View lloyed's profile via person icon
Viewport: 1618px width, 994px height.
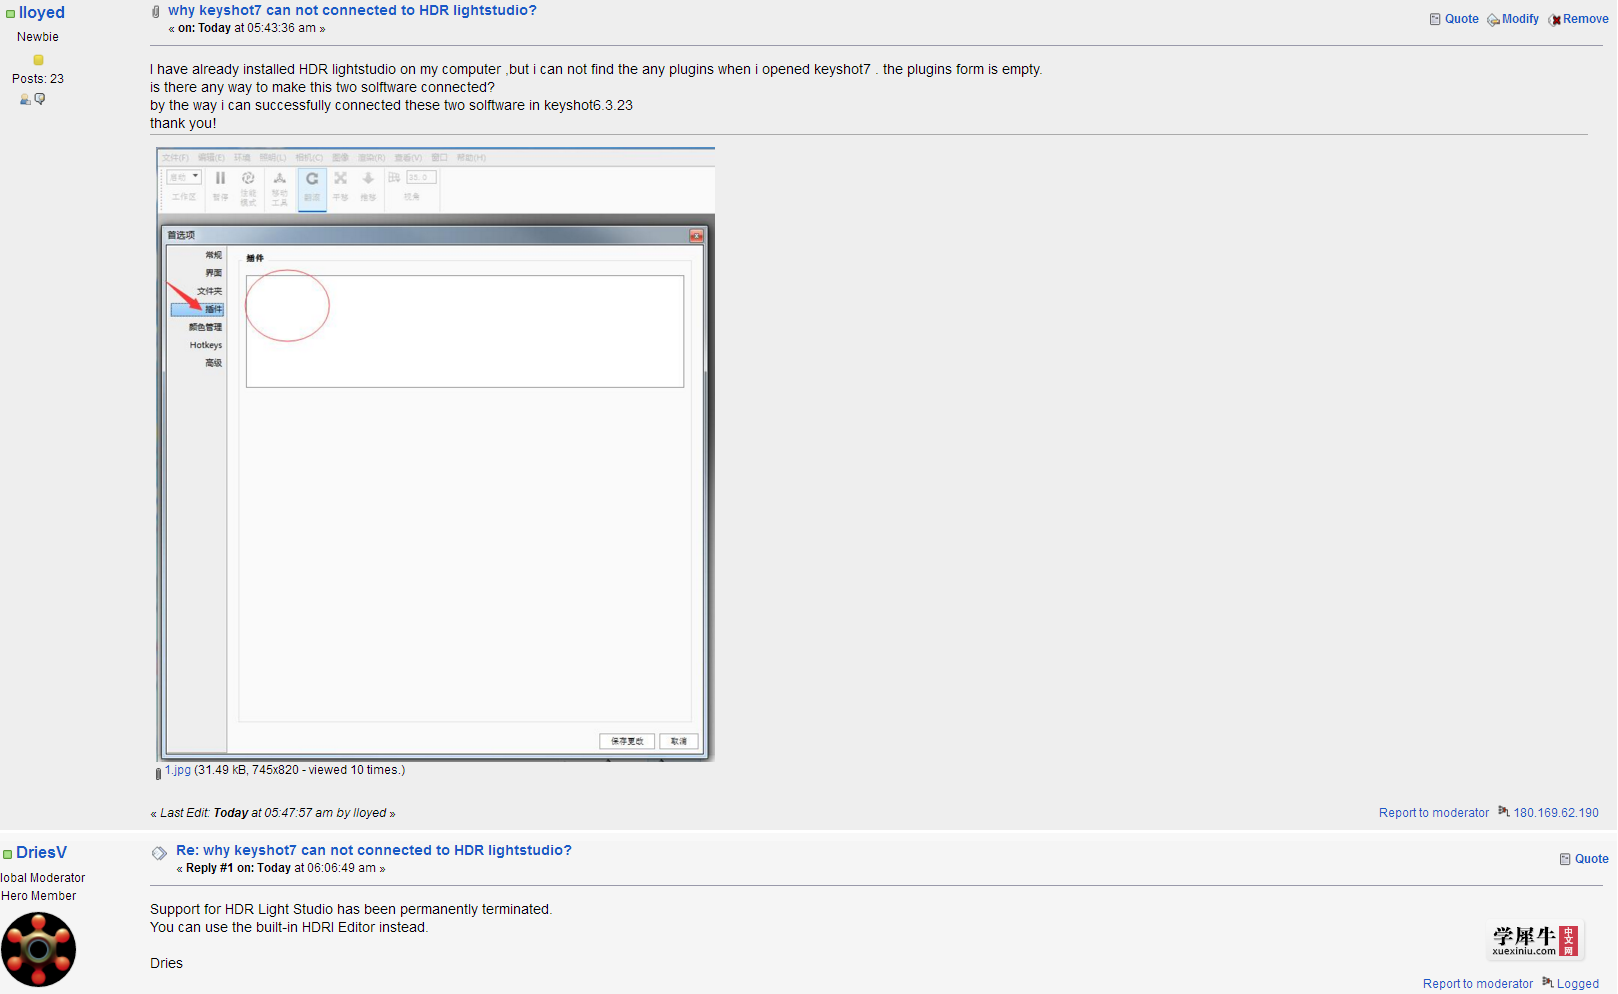[25, 99]
